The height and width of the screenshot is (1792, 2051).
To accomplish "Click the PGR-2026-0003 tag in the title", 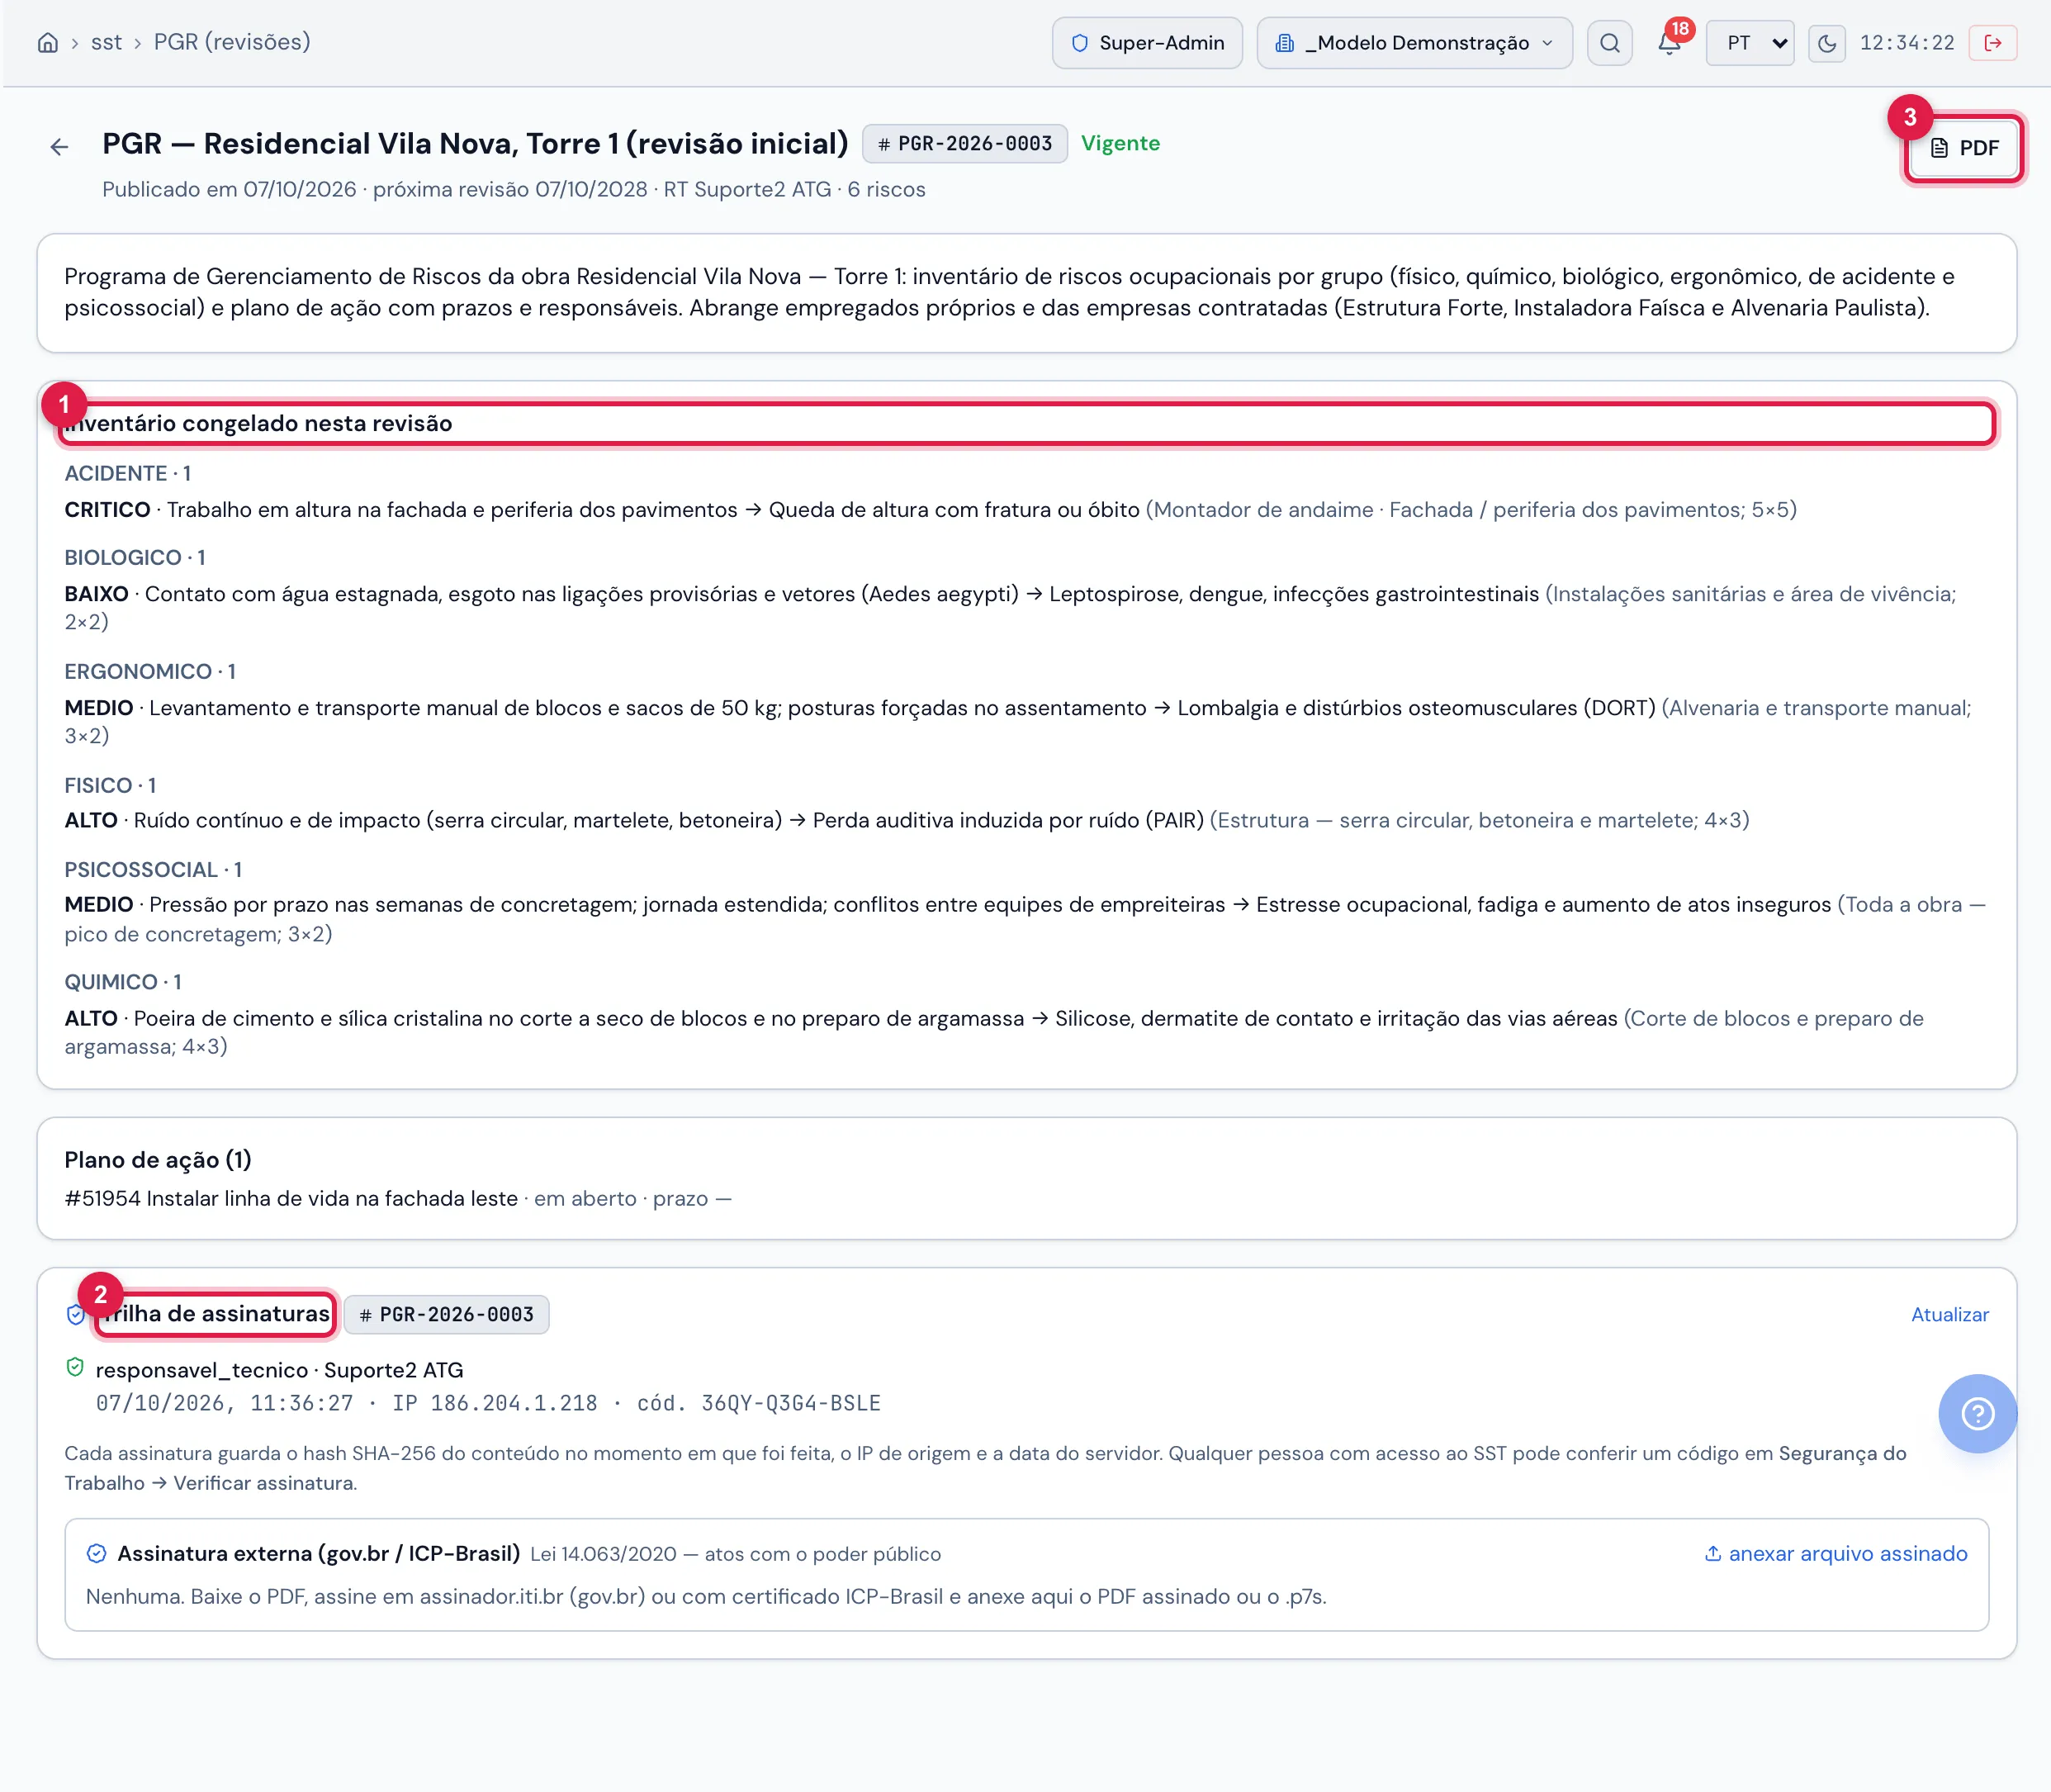I will click(x=964, y=144).
